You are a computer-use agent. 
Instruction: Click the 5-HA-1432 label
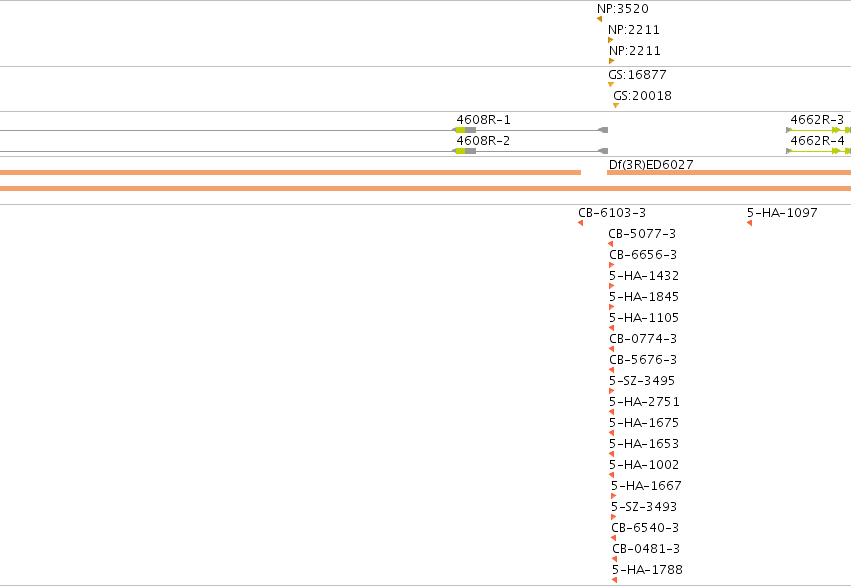pos(644,276)
